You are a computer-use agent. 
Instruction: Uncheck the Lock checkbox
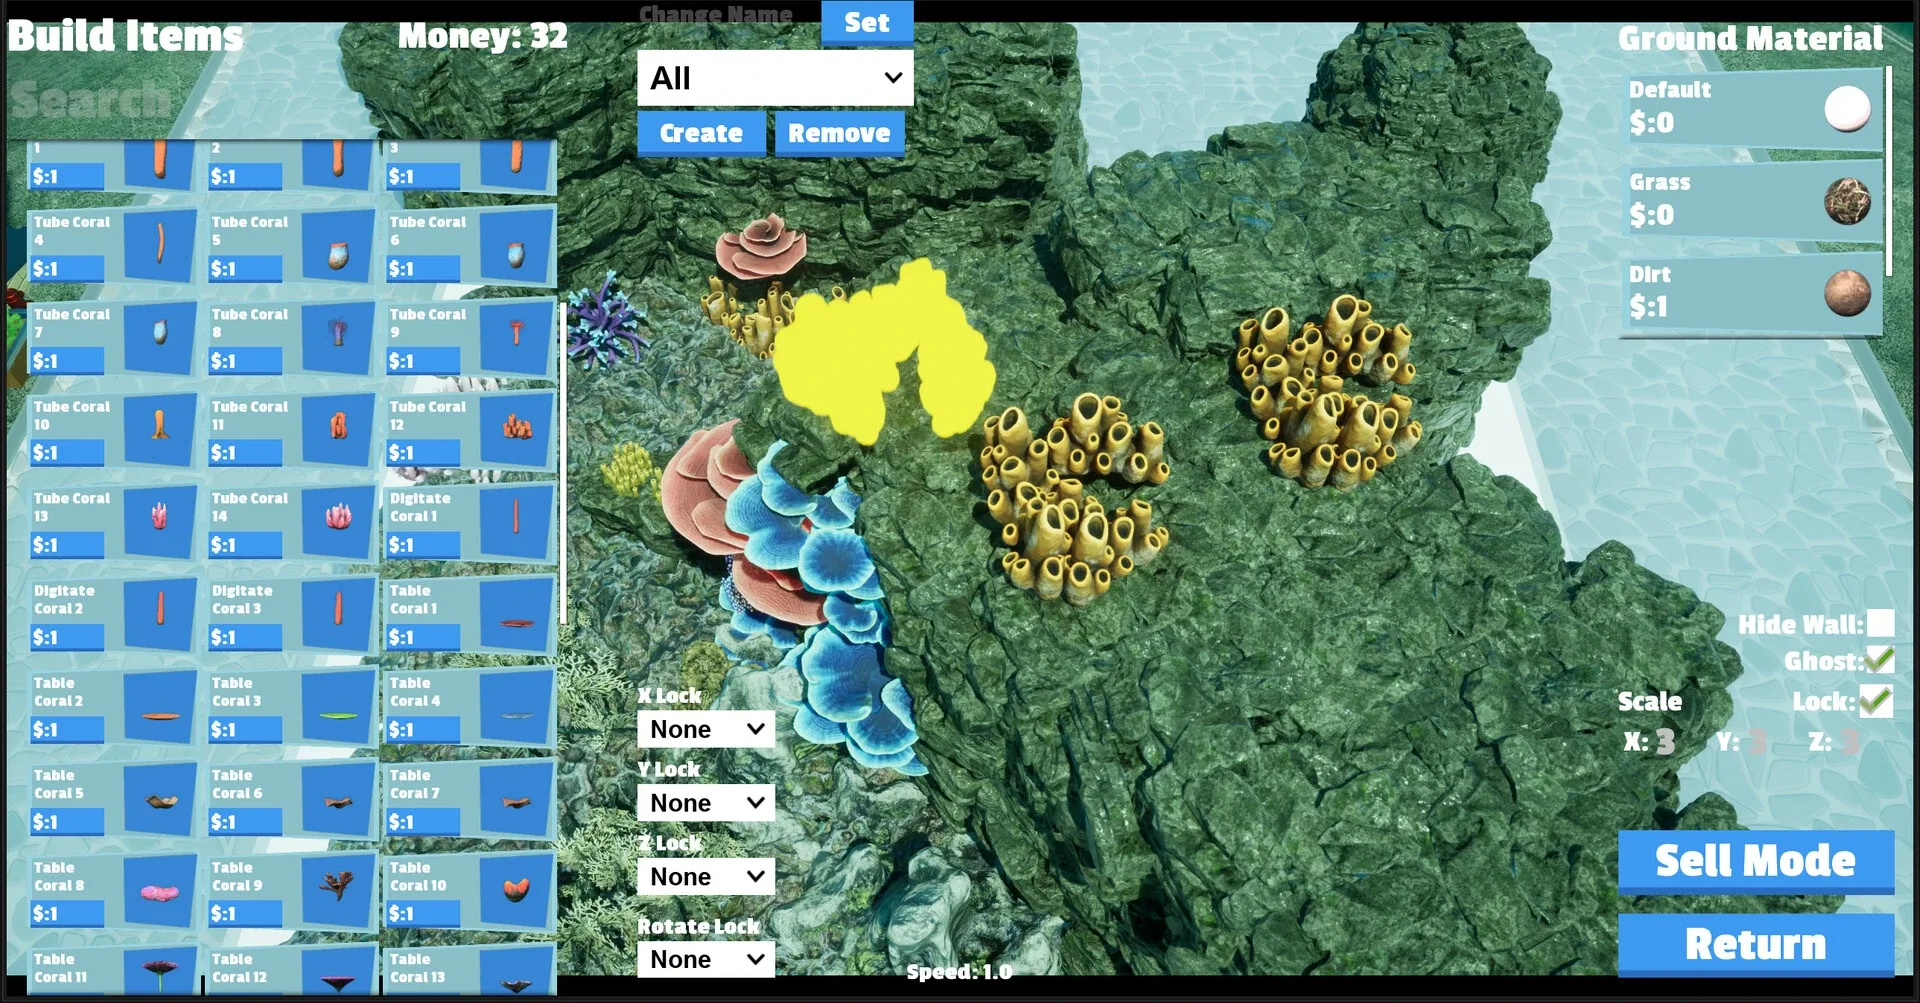point(1876,701)
